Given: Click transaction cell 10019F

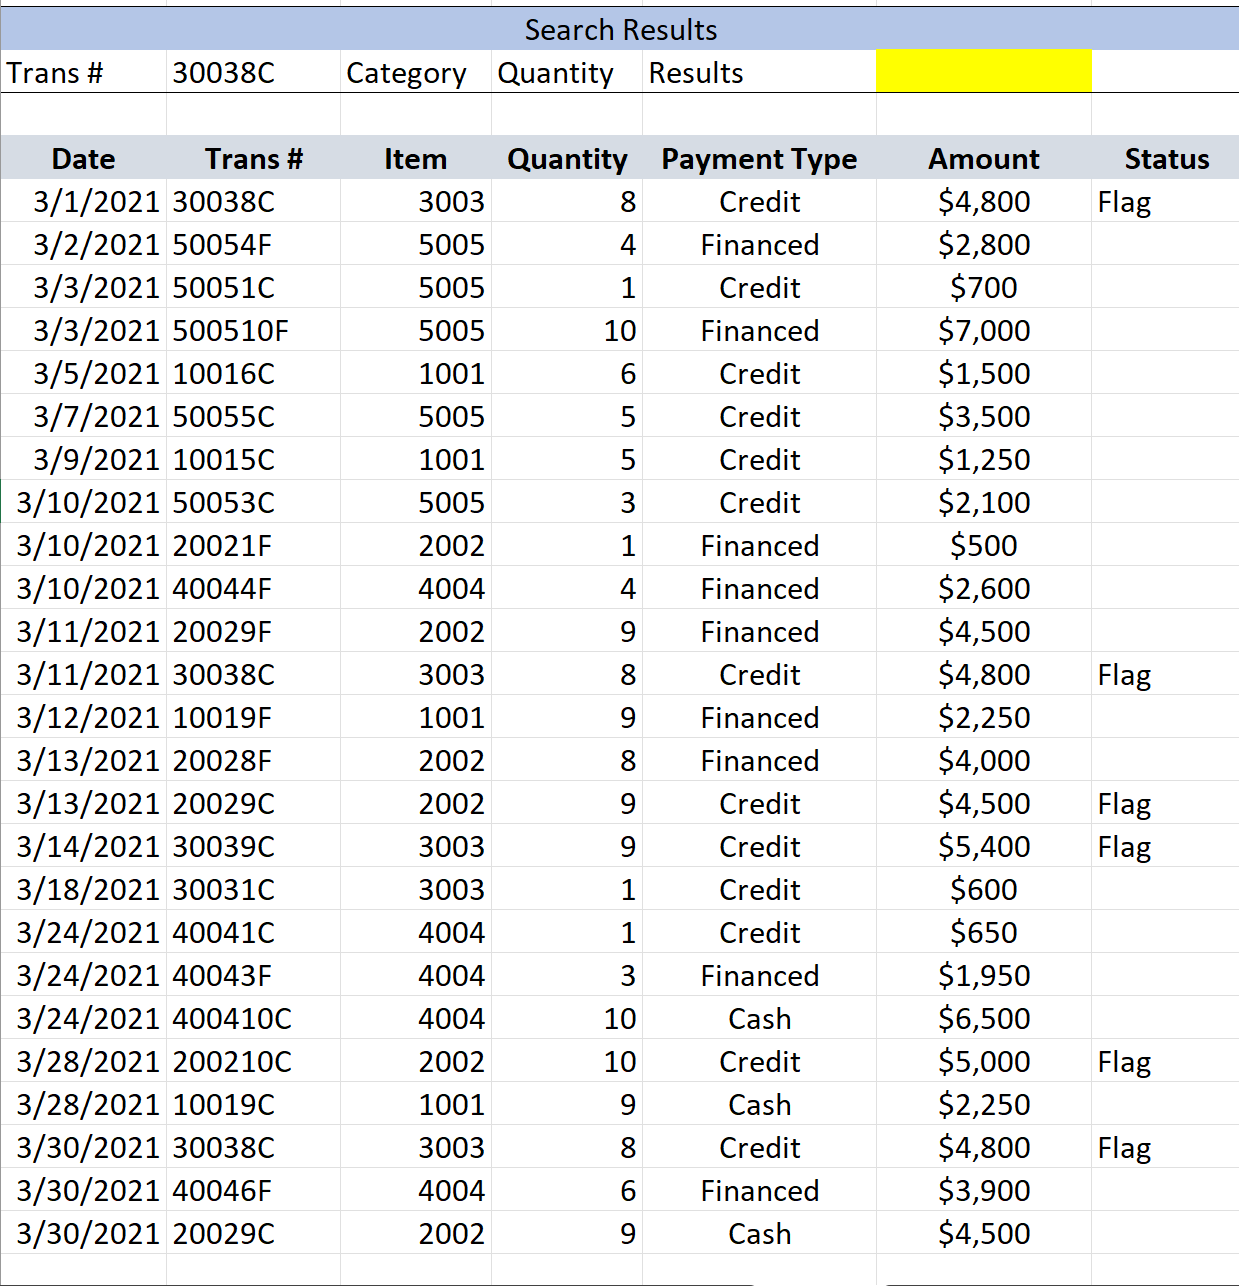Looking at the screenshot, I should [x=253, y=717].
